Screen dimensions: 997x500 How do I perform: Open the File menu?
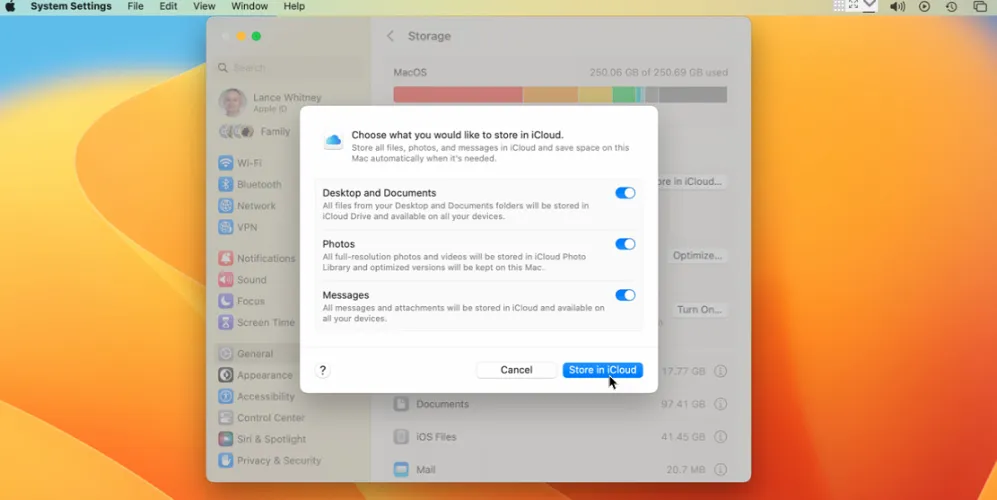coord(135,7)
